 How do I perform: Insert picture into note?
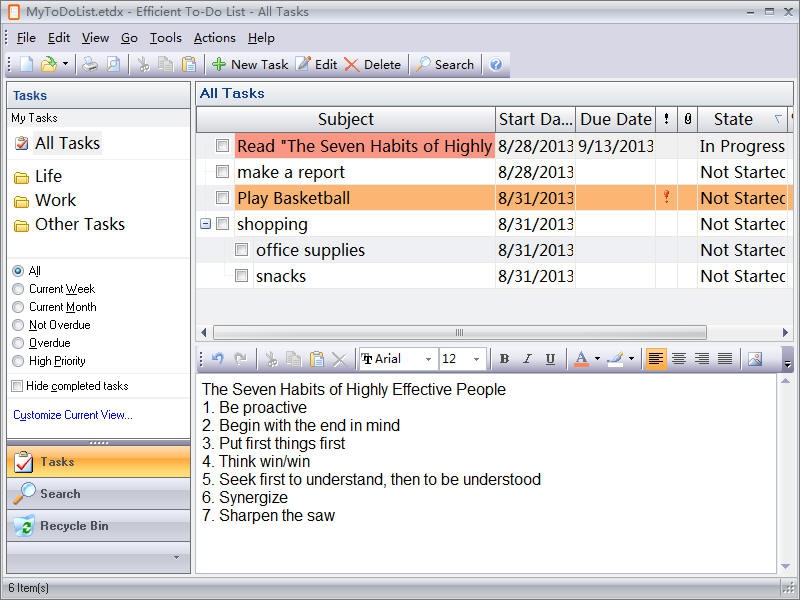click(755, 359)
